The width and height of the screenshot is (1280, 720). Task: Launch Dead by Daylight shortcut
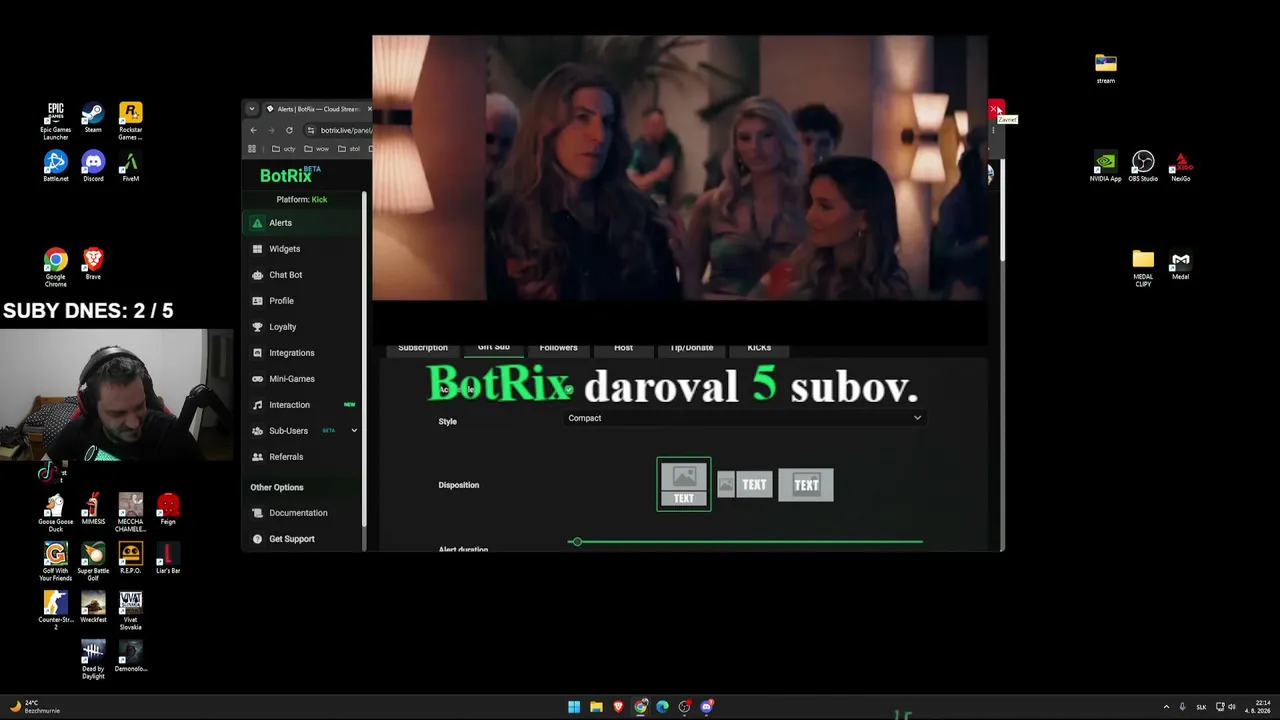pos(93,660)
